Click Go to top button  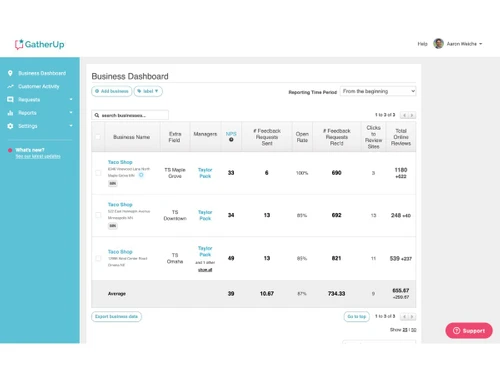[357, 316]
